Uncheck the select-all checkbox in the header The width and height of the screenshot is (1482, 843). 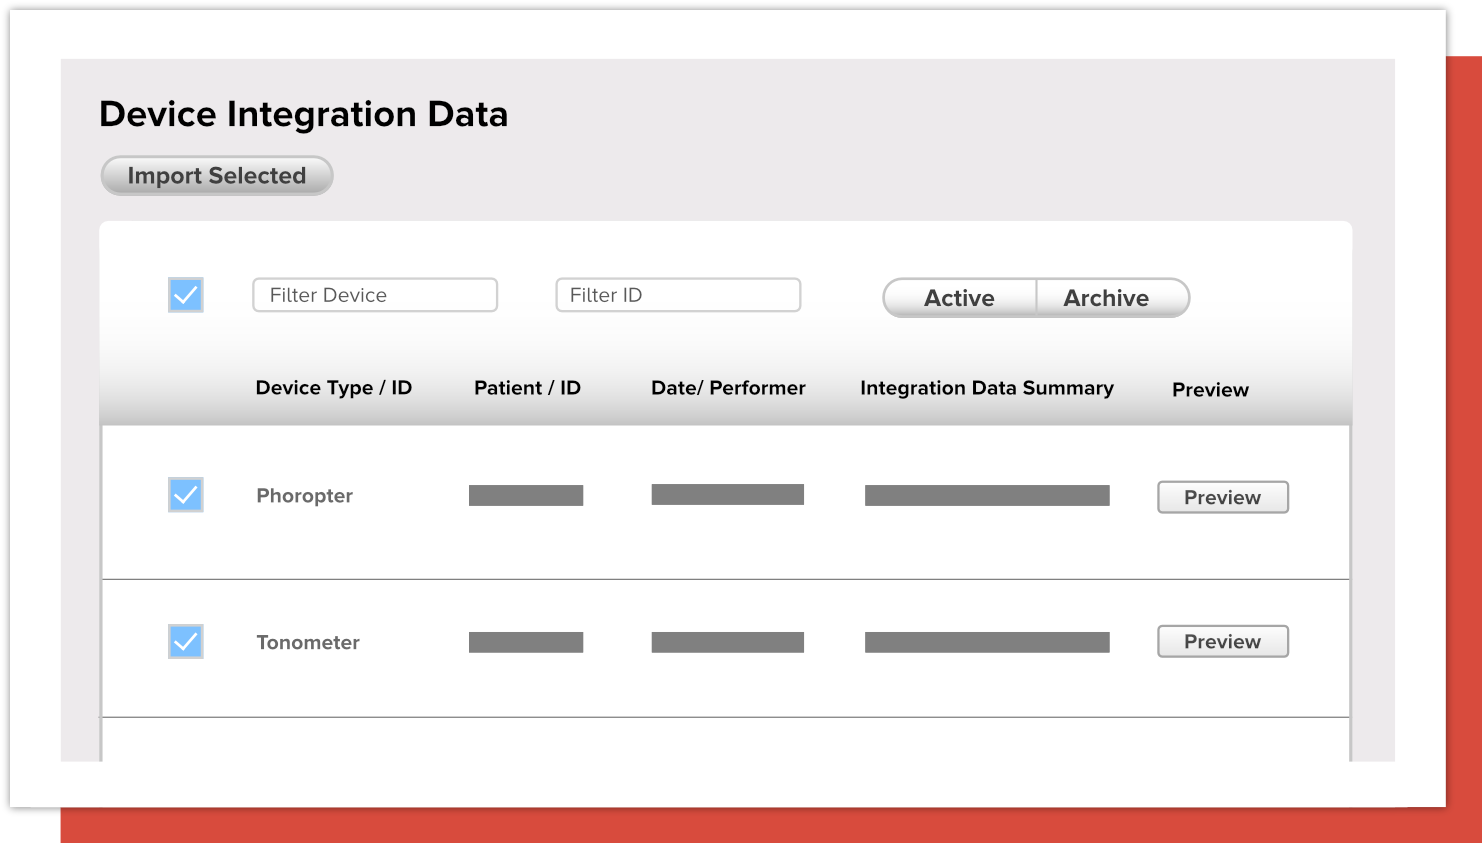(x=185, y=294)
